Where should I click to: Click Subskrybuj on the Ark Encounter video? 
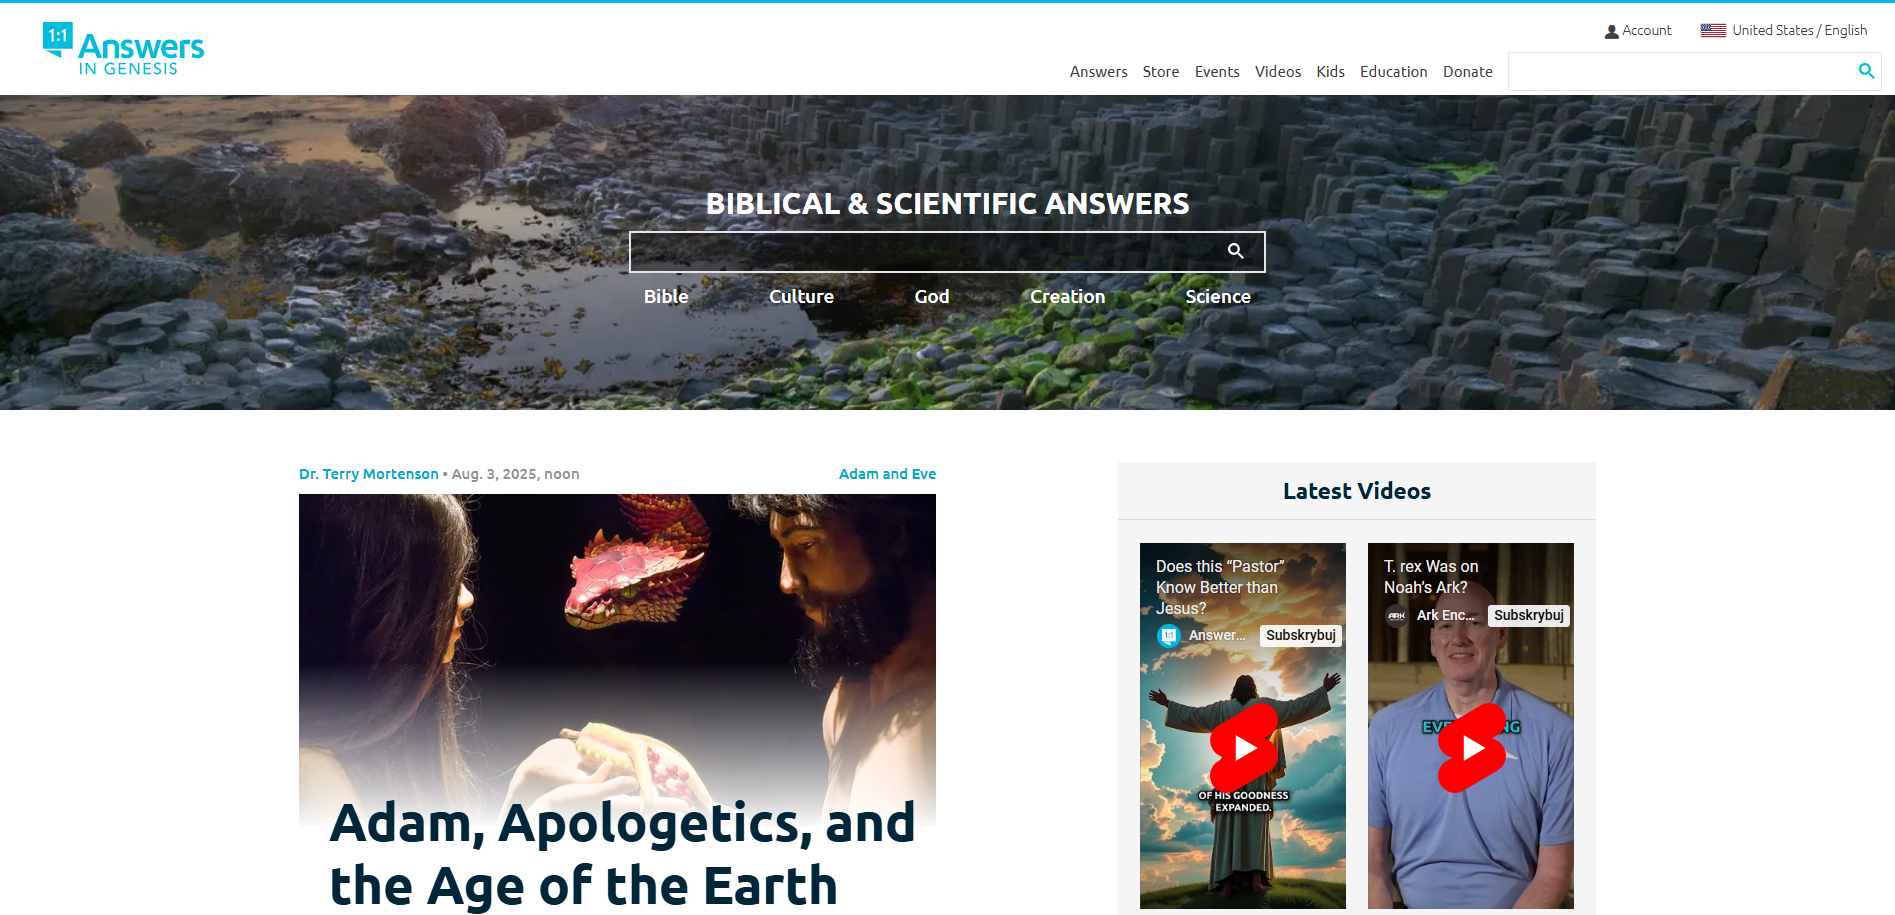pos(1529,615)
